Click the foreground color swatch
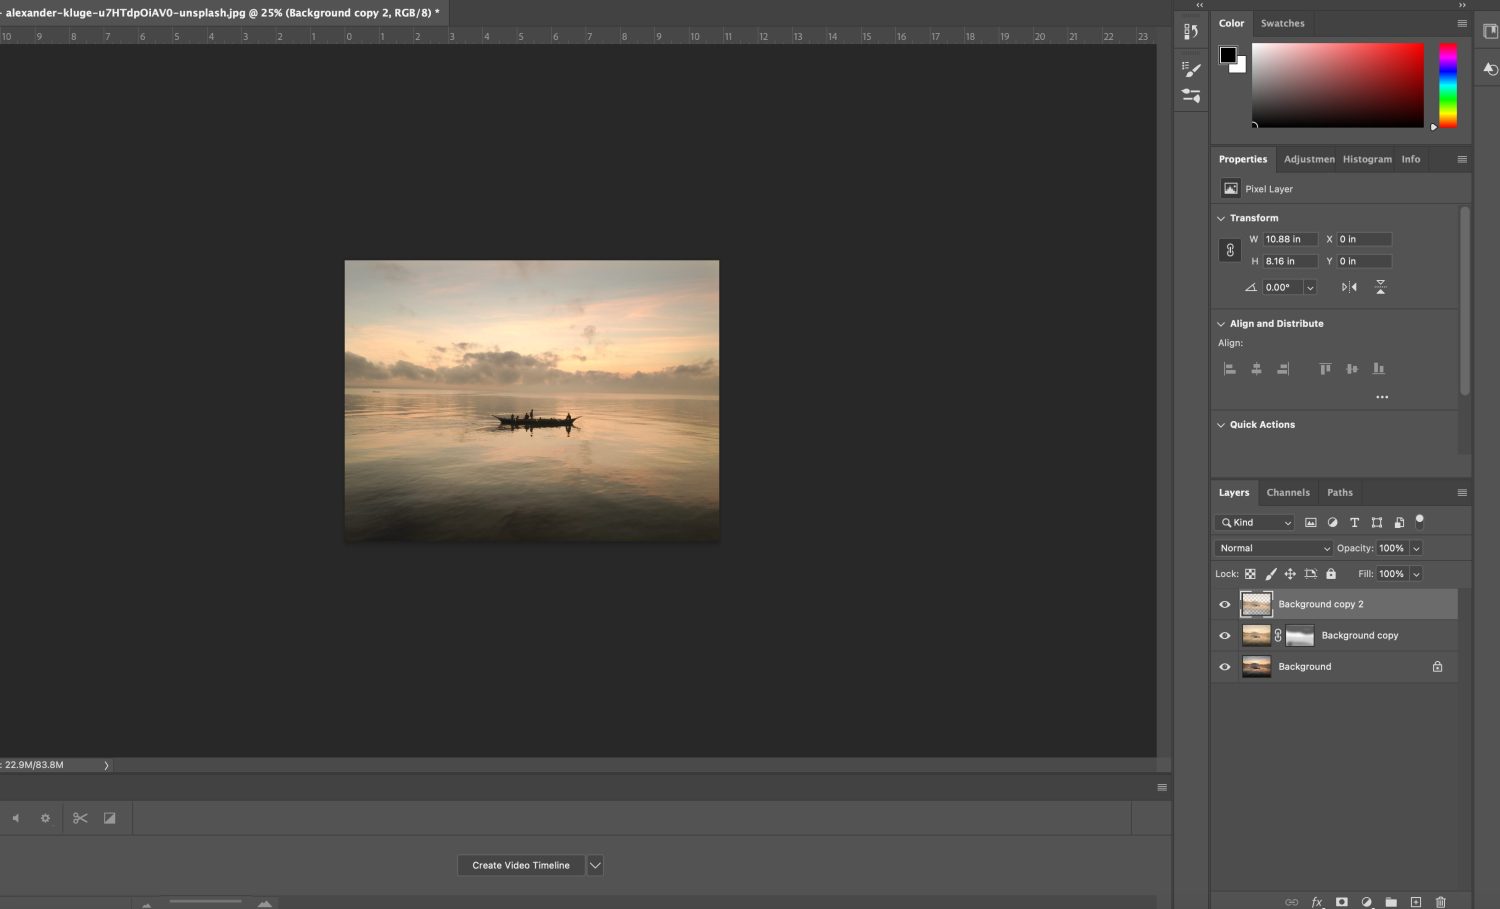The height and width of the screenshot is (909, 1500). click(x=1227, y=55)
